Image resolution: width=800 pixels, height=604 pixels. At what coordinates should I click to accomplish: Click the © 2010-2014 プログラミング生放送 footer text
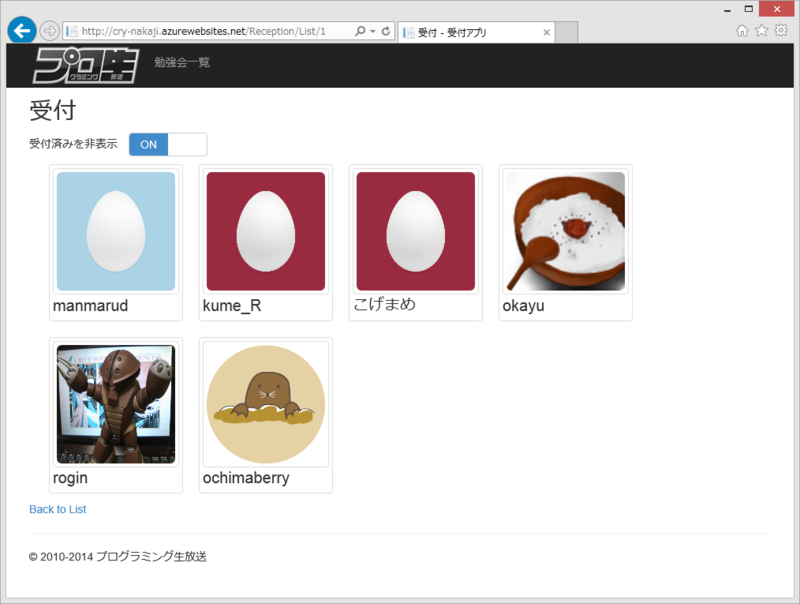click(x=118, y=557)
